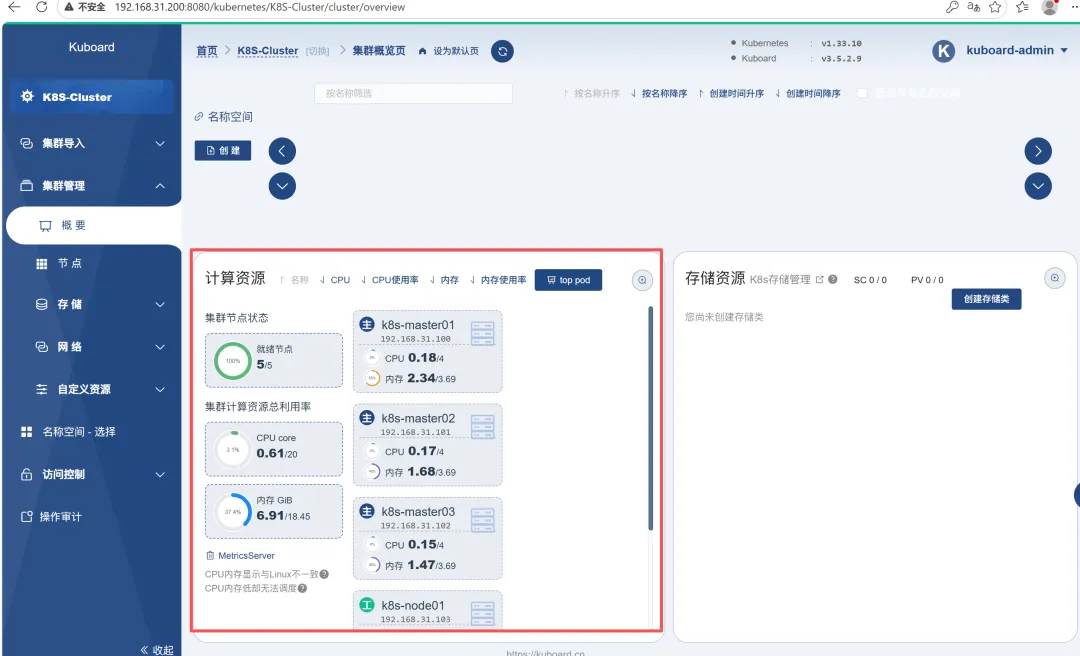This screenshot has height=656, width=1080.
Task: Sort namespaces by 按名称降序
Action: tap(658, 93)
